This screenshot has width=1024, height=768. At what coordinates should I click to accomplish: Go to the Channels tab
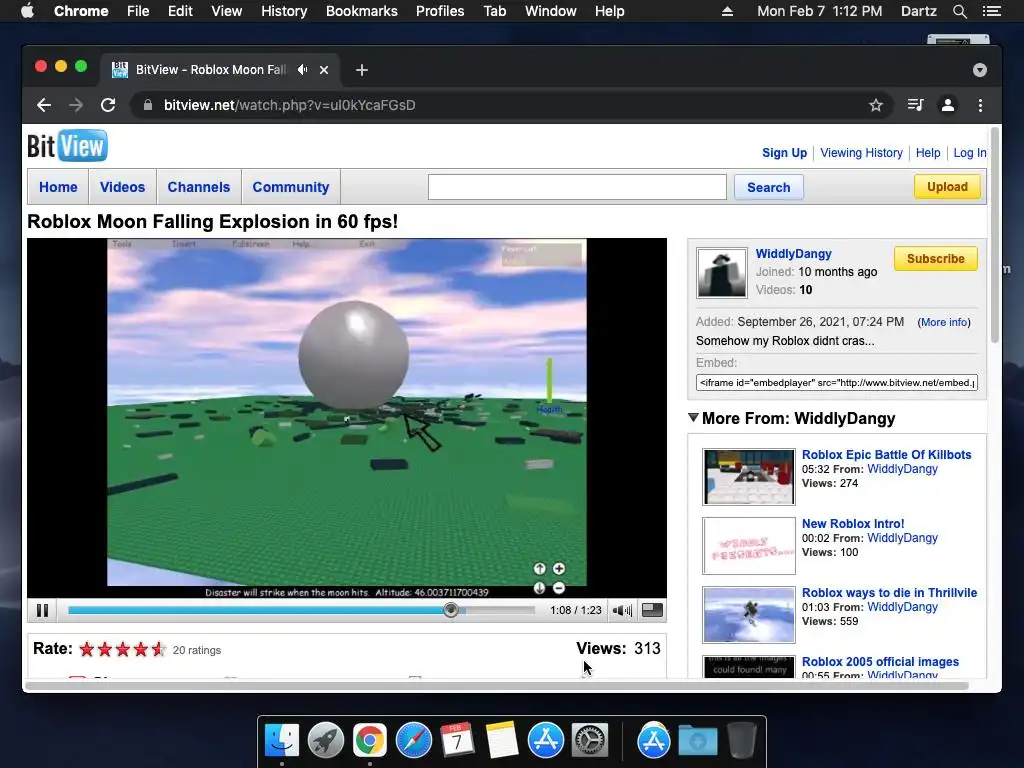(x=199, y=187)
